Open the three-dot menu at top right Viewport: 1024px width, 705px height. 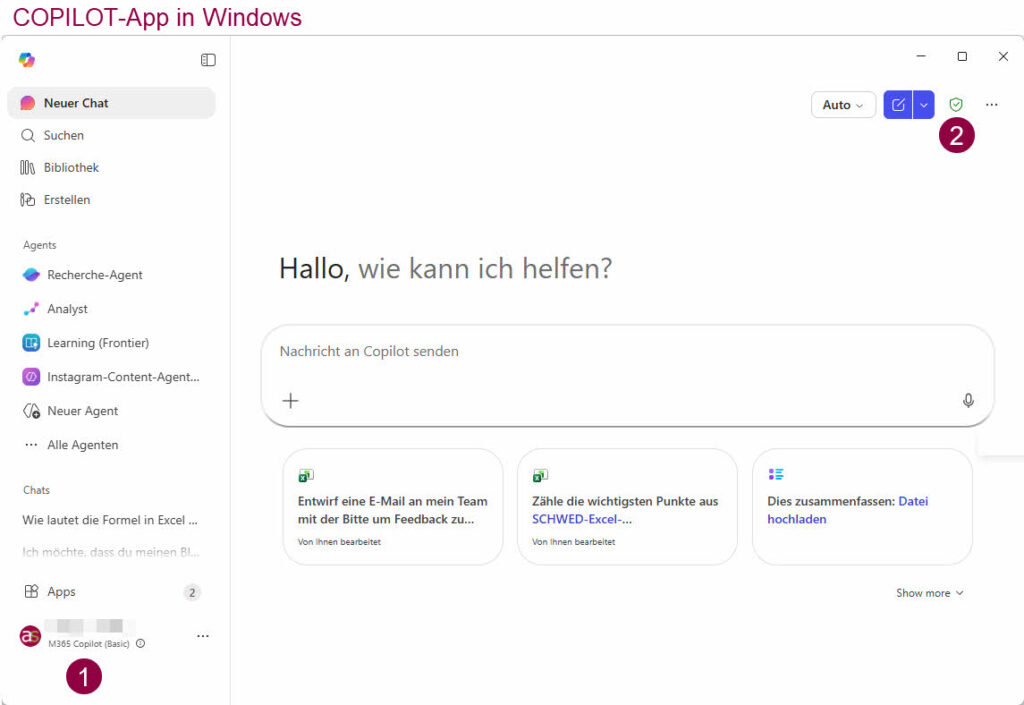[992, 105]
